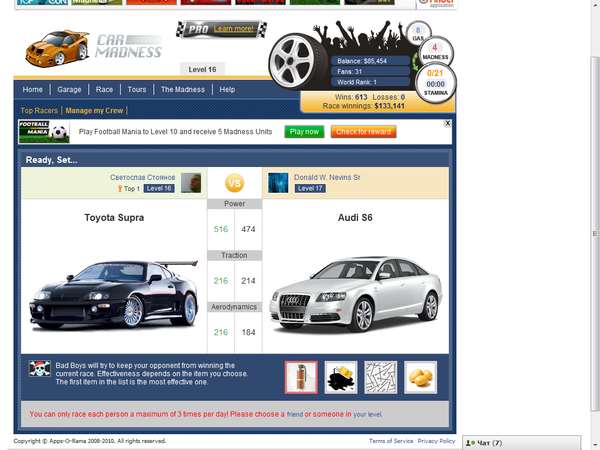Screen dimensions: 600x450
Task: Open Terms of Service link
Action: tap(391, 441)
